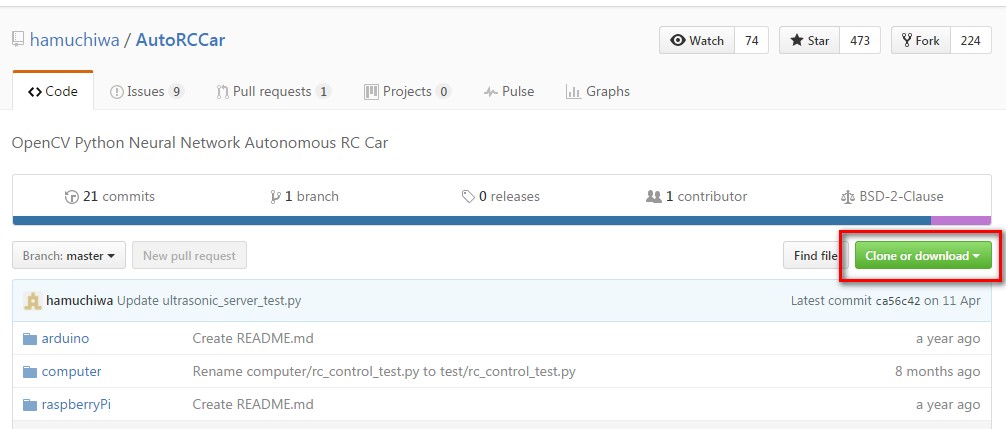Image resolution: width=1006 pixels, height=429 pixels.
Task: Fork the AutoRCCar repository
Action: [921, 40]
